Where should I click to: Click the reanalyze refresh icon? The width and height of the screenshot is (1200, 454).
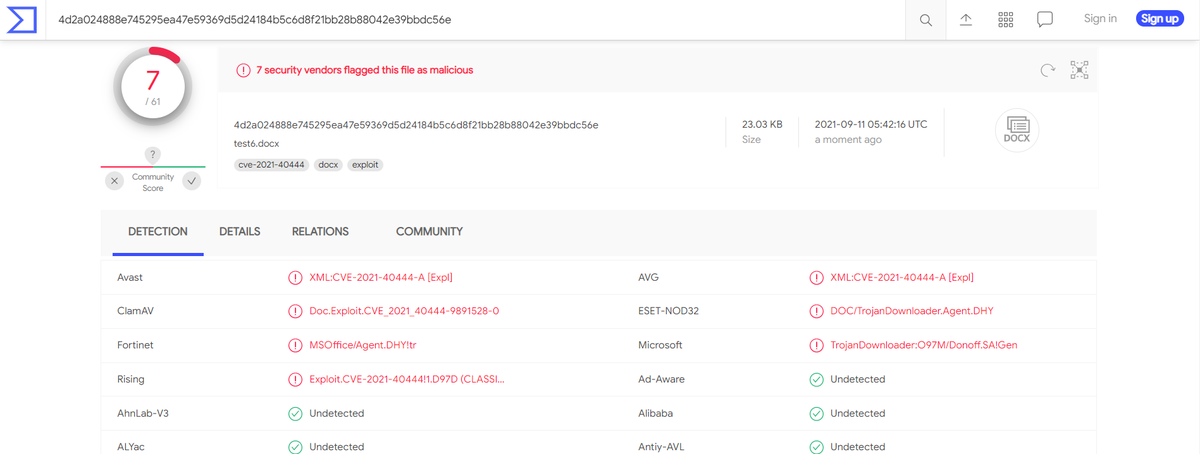pos(1047,70)
